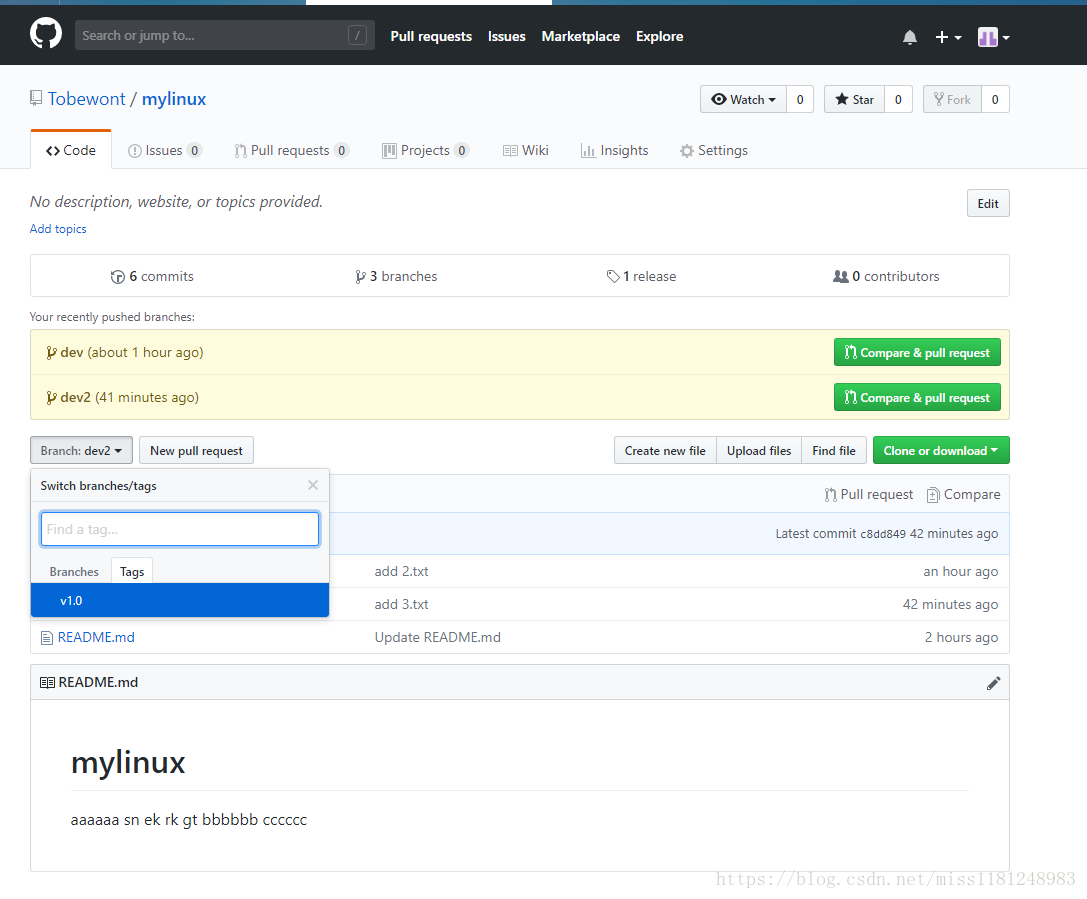Click the Add topics link
Image resolution: width=1087 pixels, height=899 pixels.
coord(58,229)
